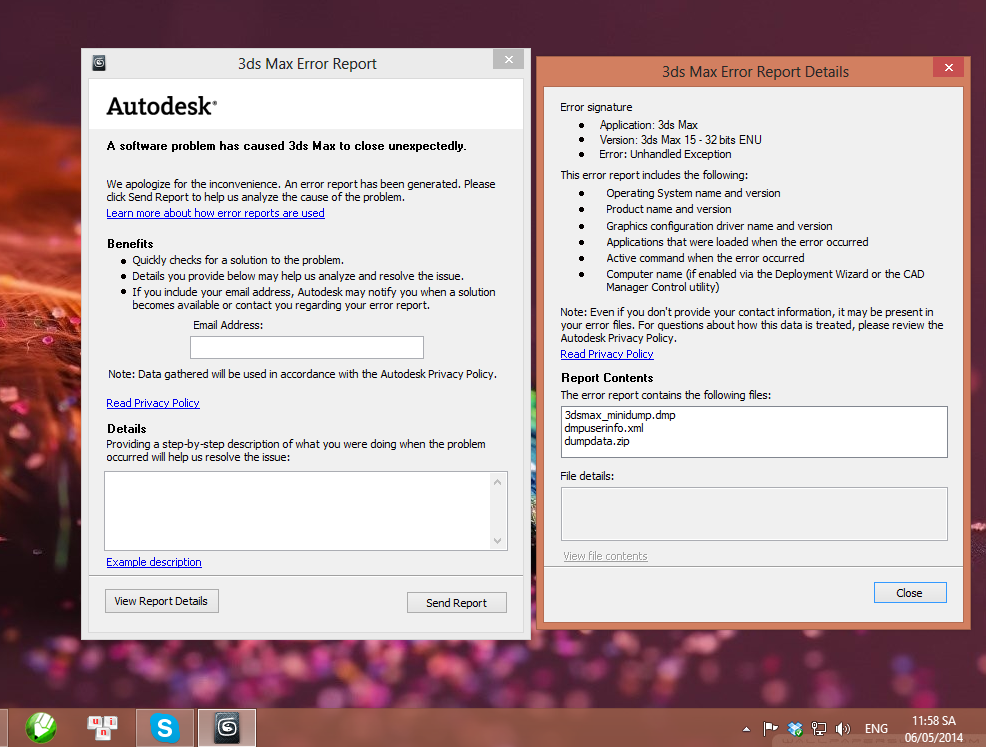Click the Email Address input field
This screenshot has width=986, height=747.
click(307, 347)
